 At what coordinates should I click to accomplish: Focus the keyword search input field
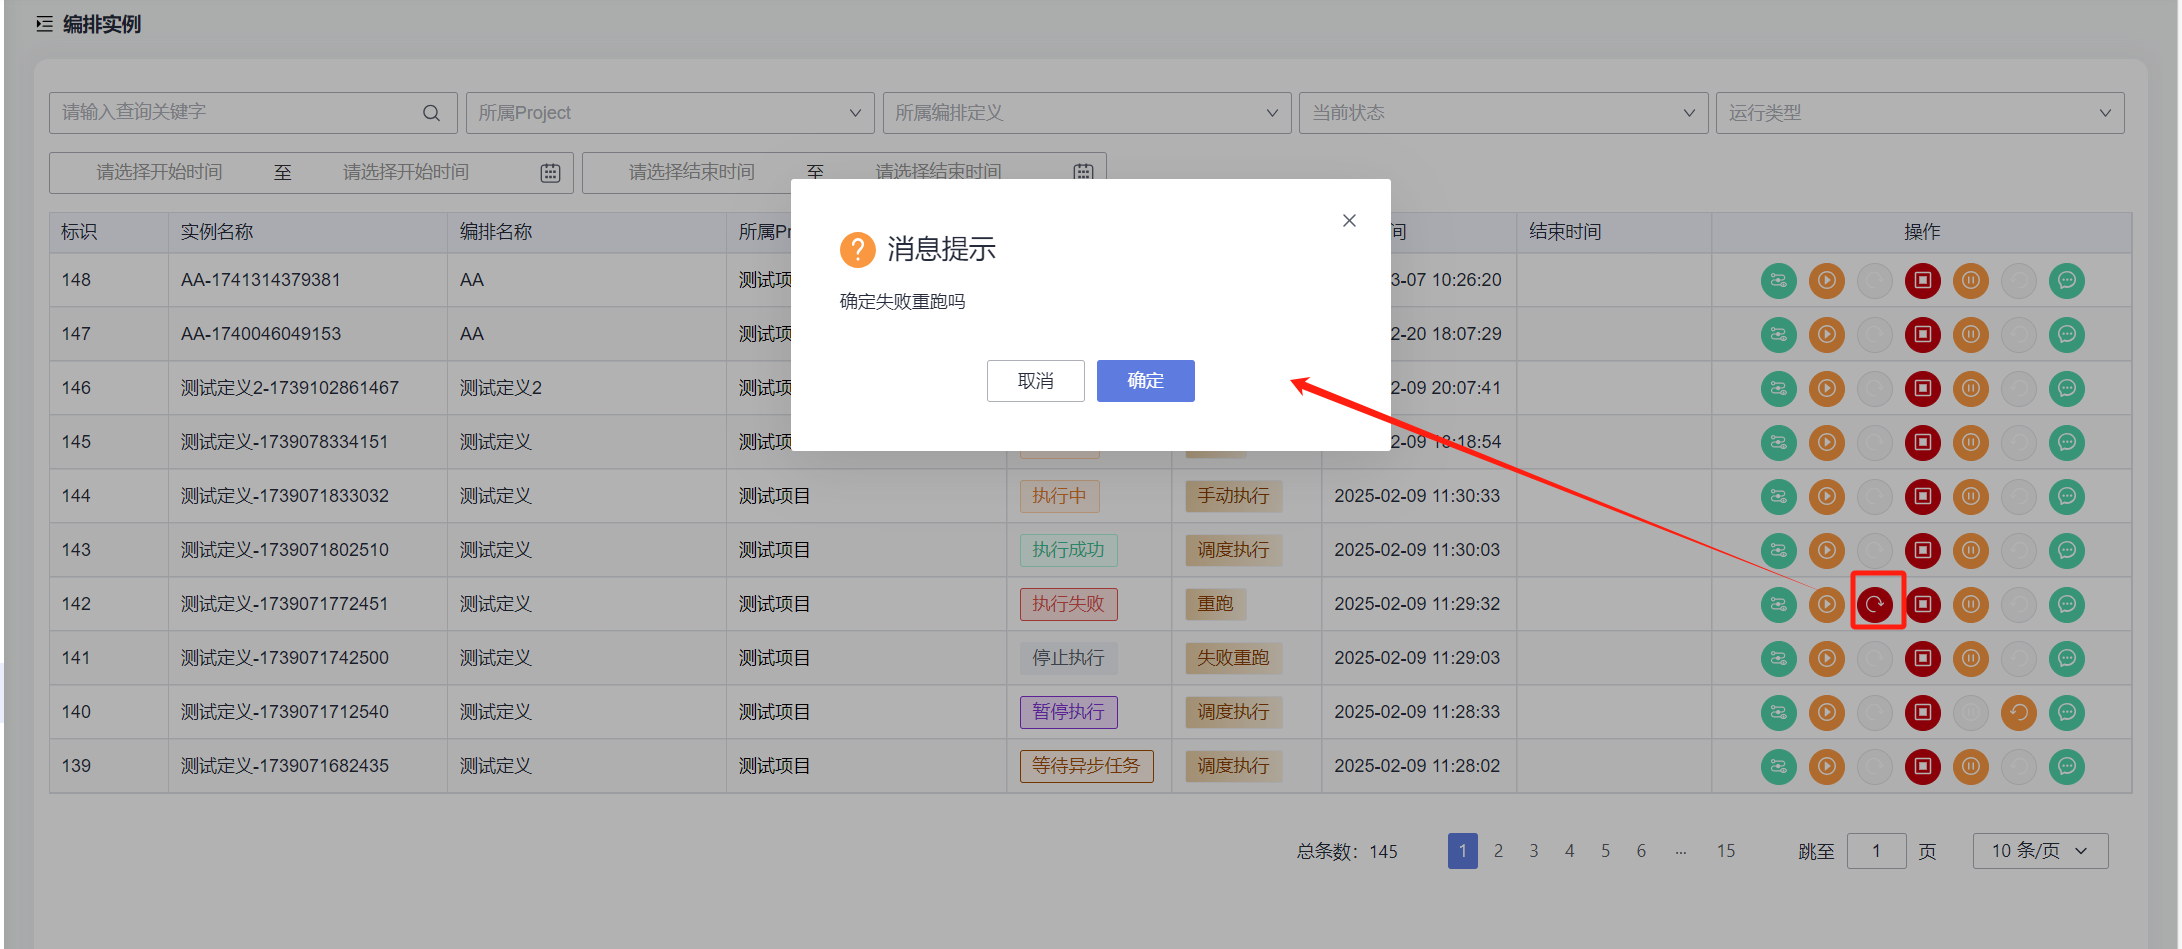click(x=253, y=113)
